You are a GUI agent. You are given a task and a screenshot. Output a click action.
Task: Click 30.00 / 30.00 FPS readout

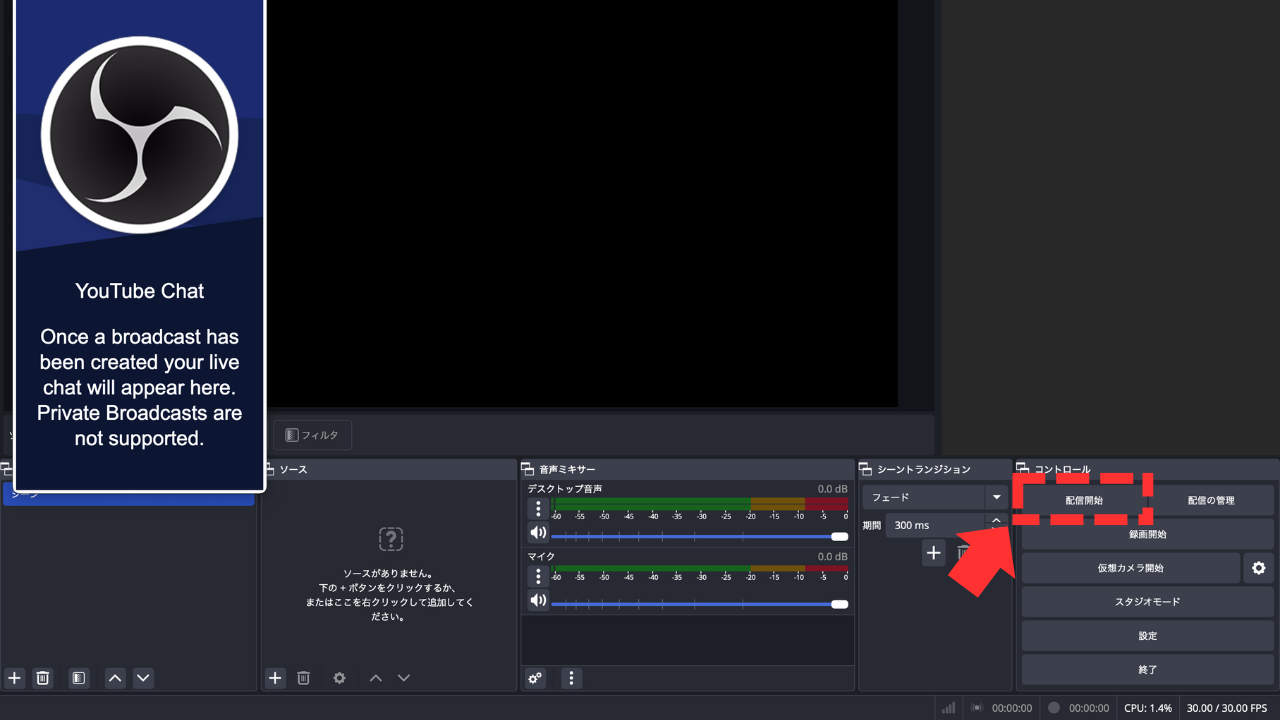[x=1225, y=708]
